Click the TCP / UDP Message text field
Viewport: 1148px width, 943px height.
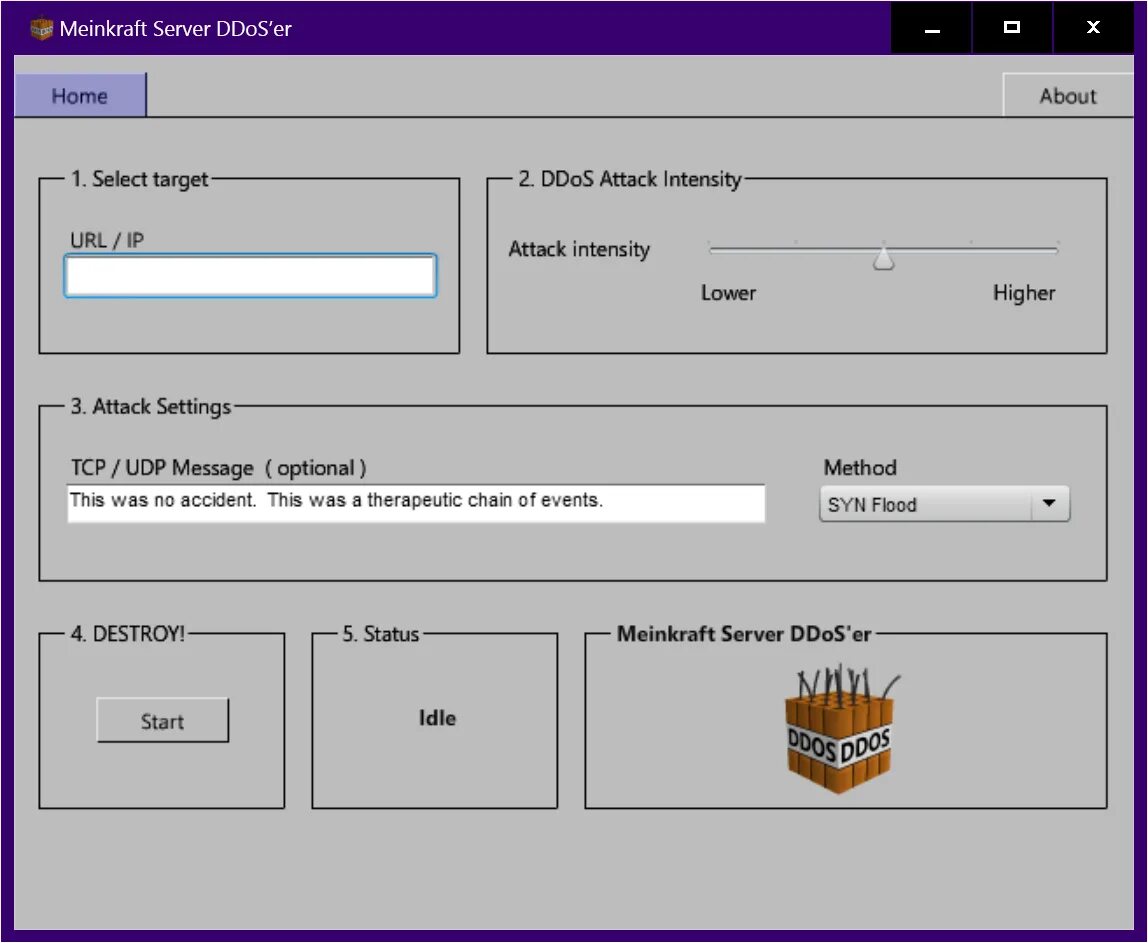click(416, 503)
